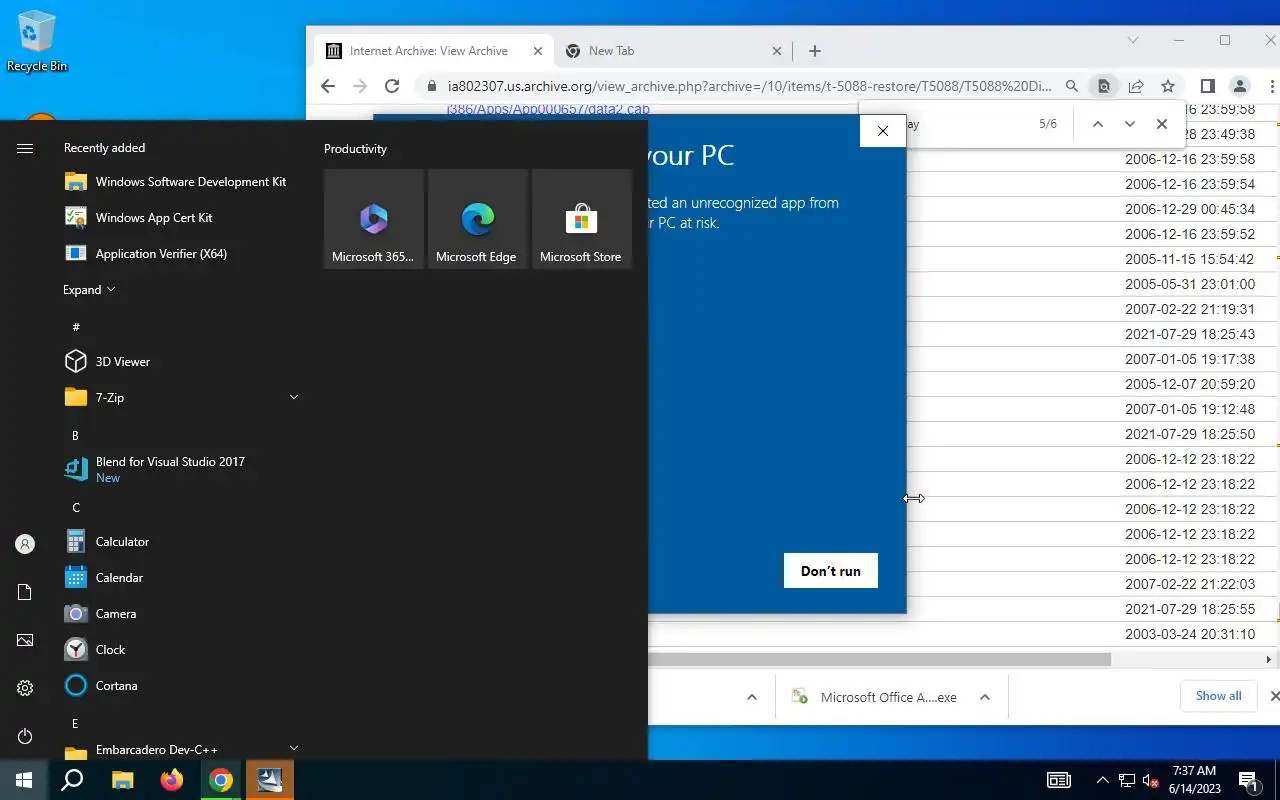Open volume tray icon
This screenshot has height=800, width=1280.
click(1151, 780)
